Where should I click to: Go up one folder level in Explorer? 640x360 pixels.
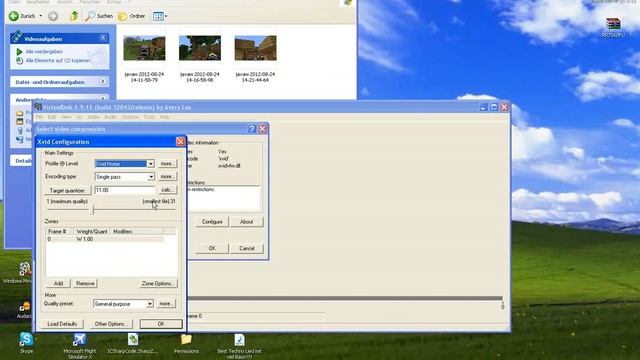click(x=74, y=16)
